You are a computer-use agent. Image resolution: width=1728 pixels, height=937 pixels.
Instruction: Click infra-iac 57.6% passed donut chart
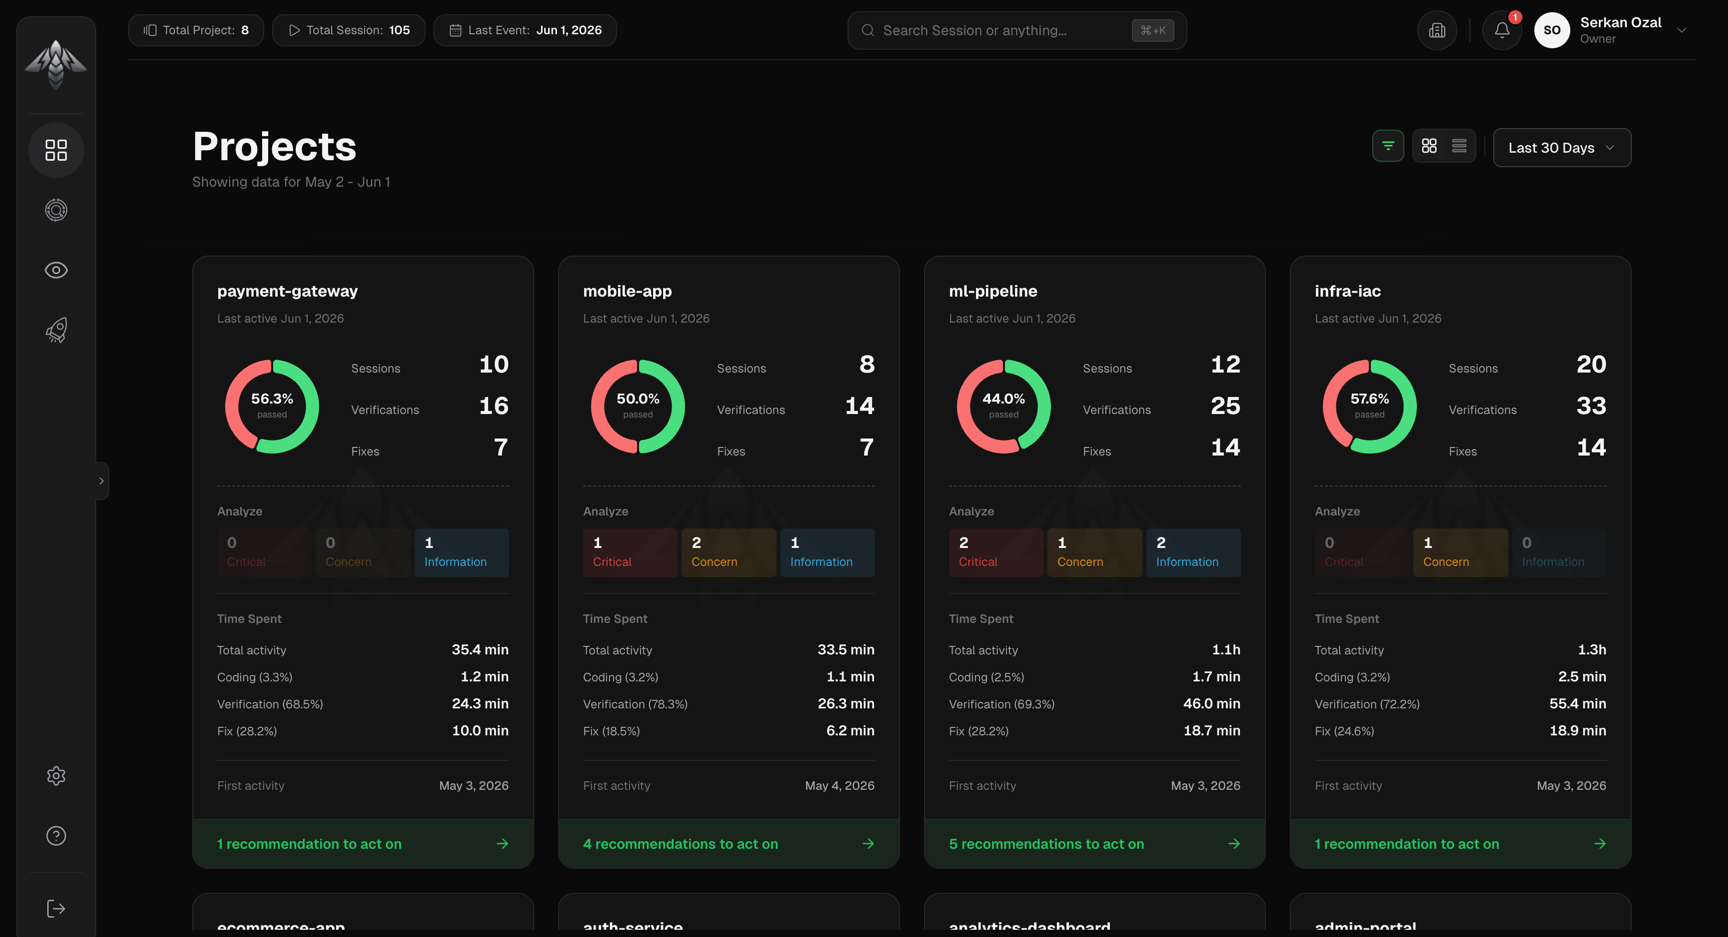pyautogui.click(x=1370, y=407)
